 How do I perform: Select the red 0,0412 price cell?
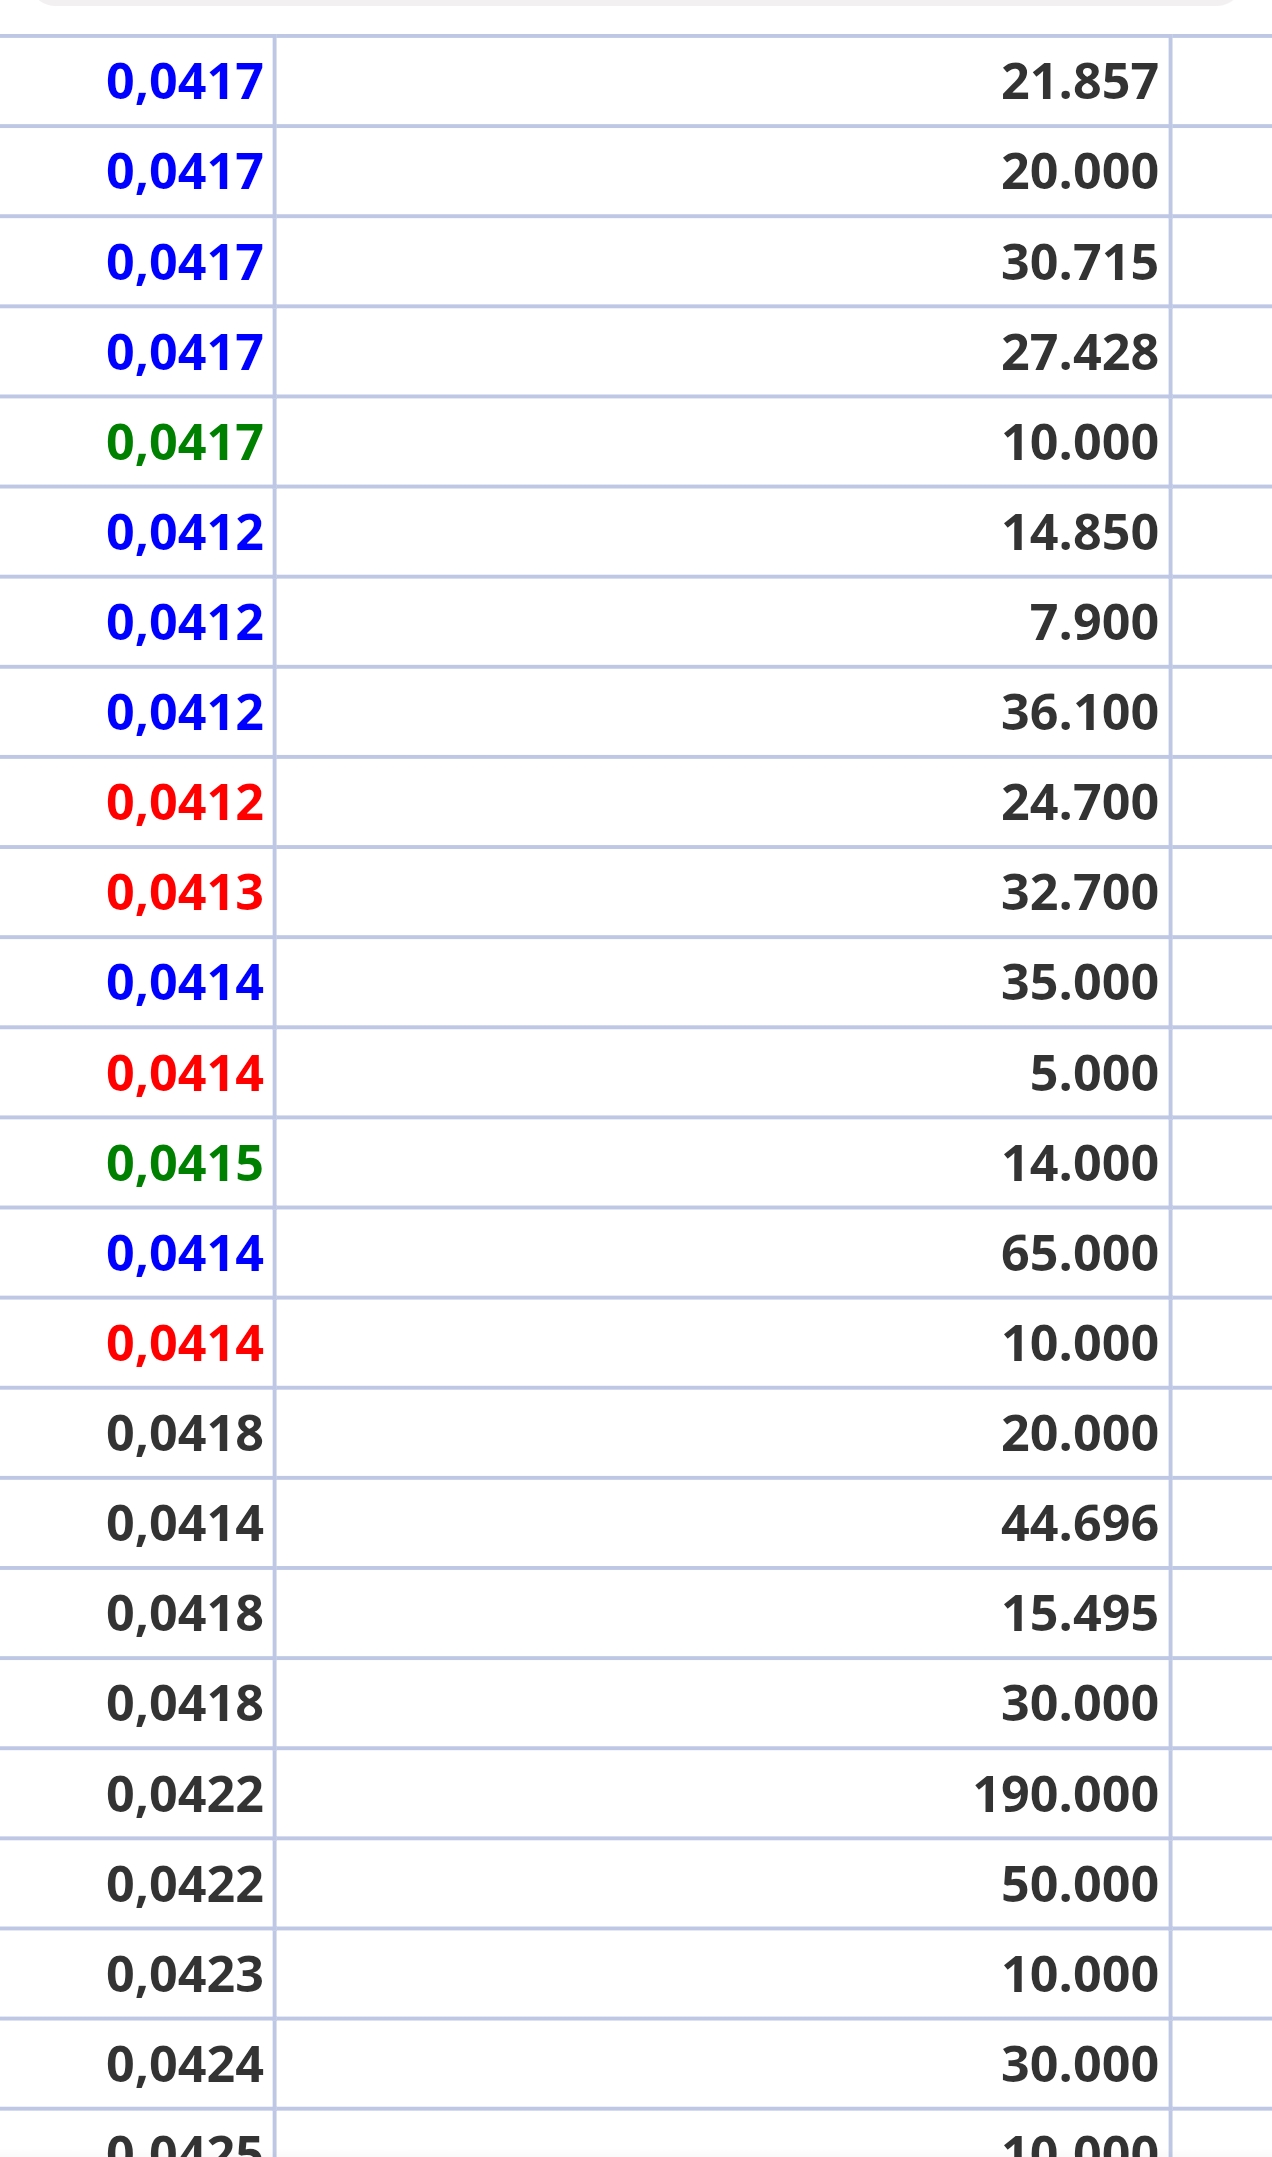coord(136,802)
